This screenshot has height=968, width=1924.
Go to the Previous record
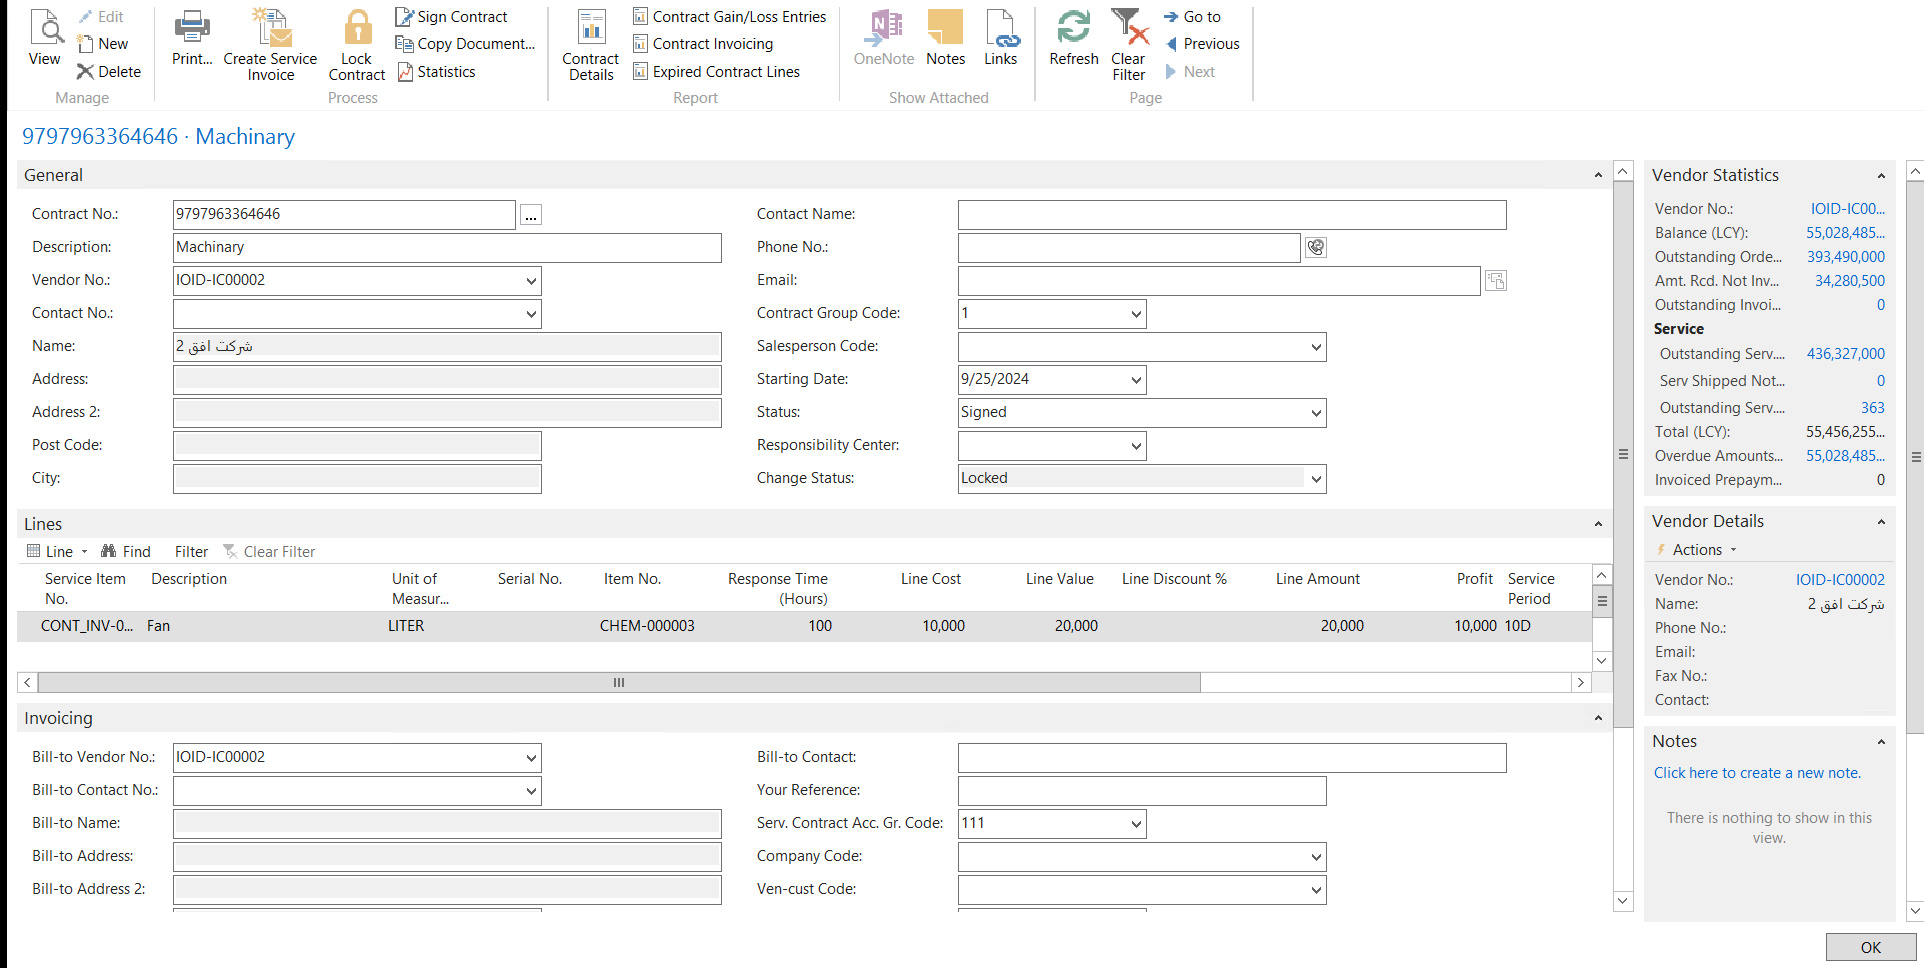(1202, 44)
